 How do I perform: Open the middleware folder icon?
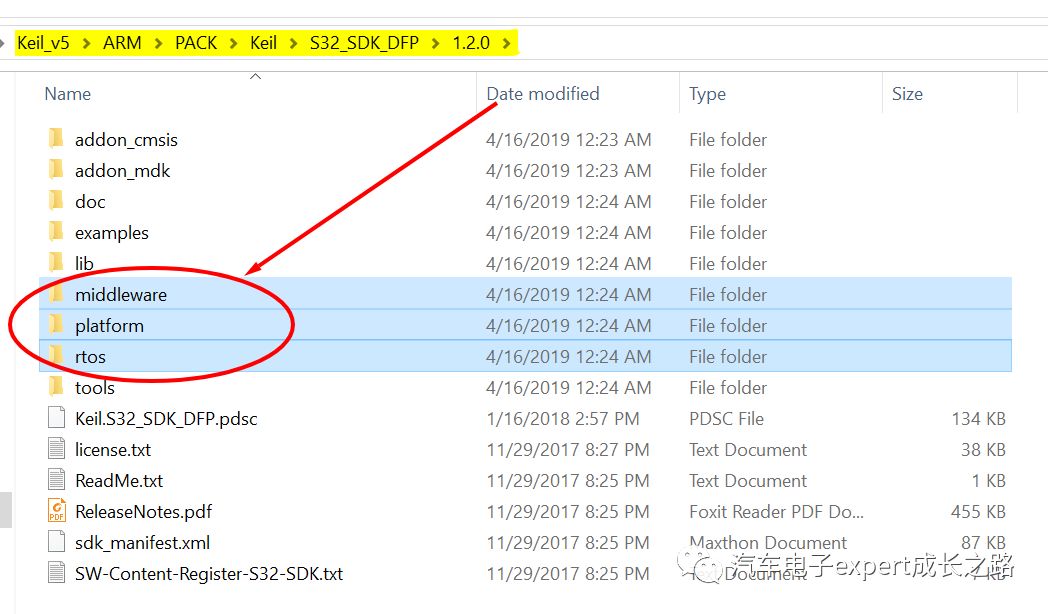pos(57,294)
